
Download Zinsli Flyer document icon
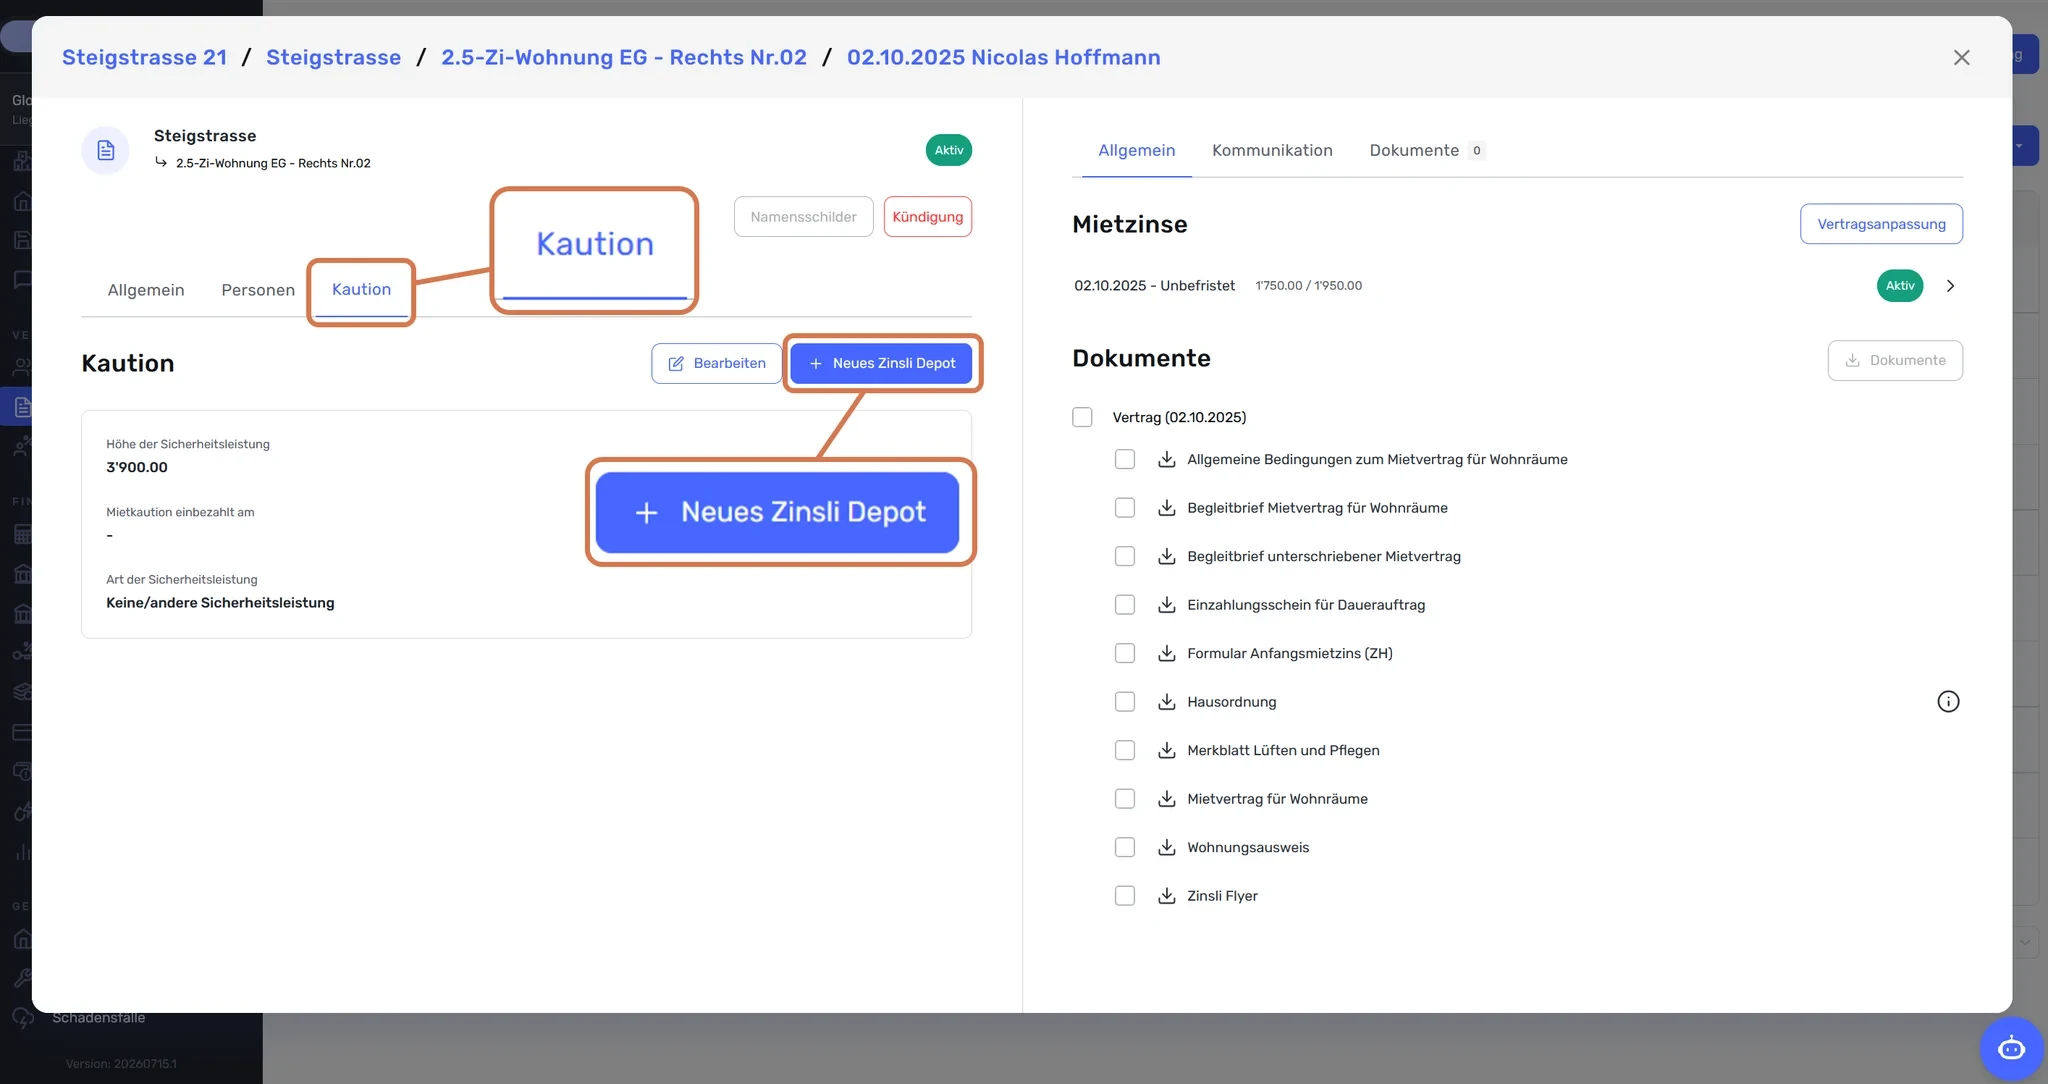1166,896
